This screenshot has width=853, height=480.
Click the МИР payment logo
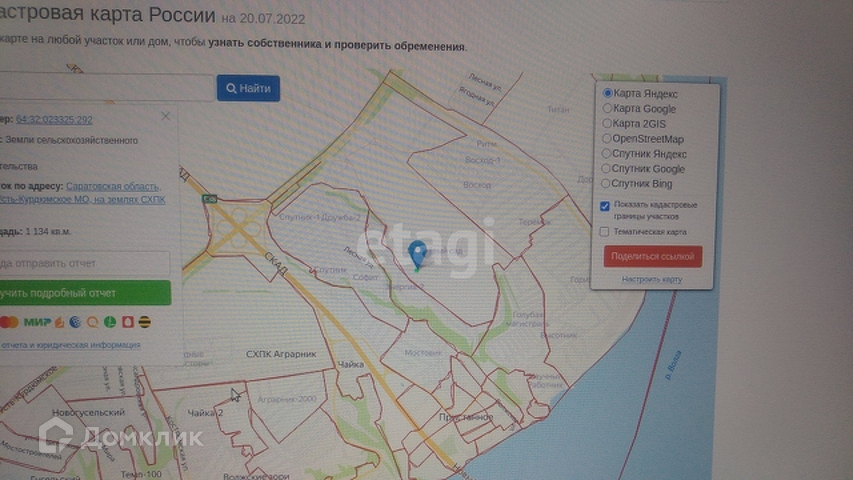36,322
